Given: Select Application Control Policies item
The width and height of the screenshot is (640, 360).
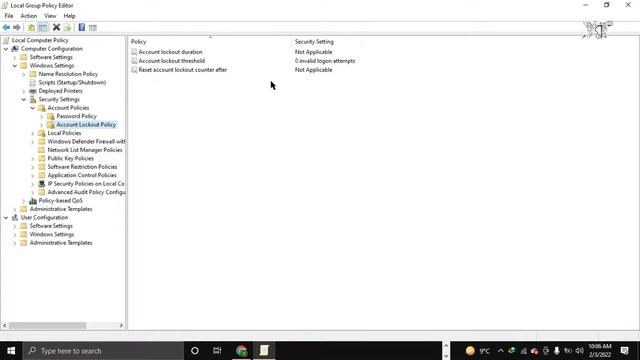Looking at the screenshot, I should coord(82,176).
